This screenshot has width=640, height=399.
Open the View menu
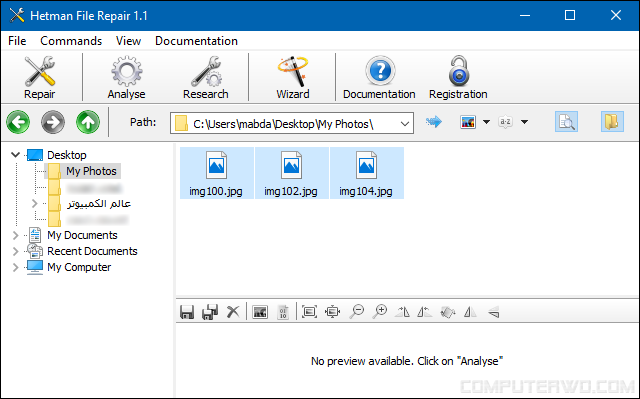pyautogui.click(x=128, y=41)
